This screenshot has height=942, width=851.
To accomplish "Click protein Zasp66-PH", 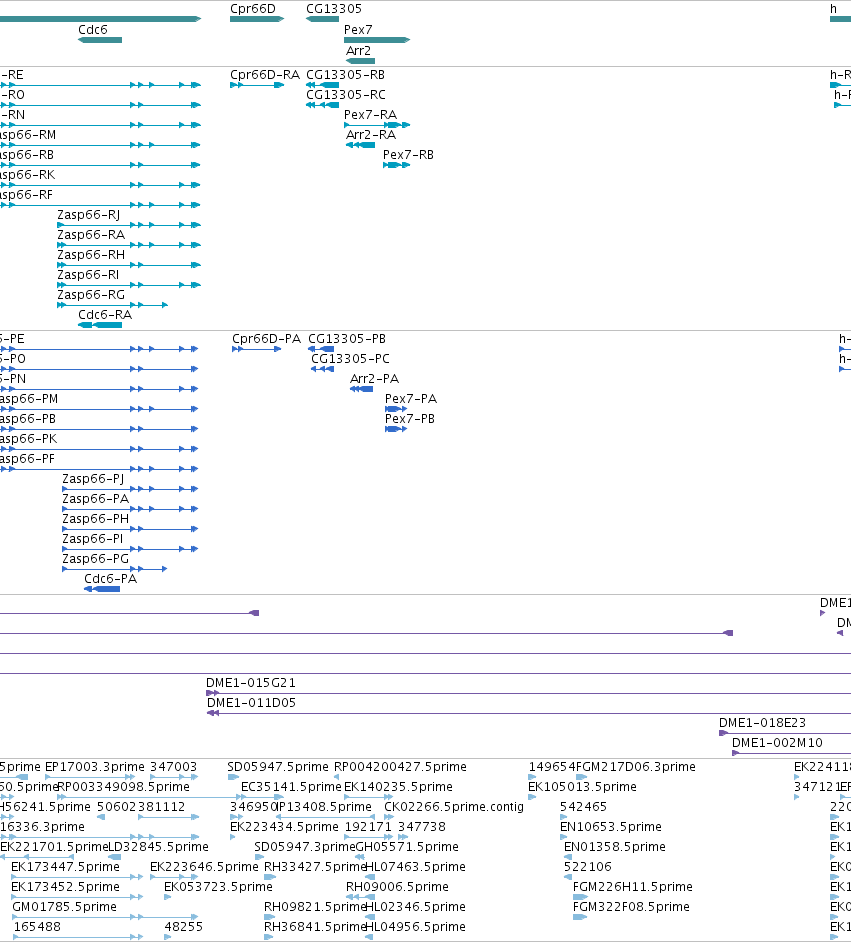I will point(95,518).
